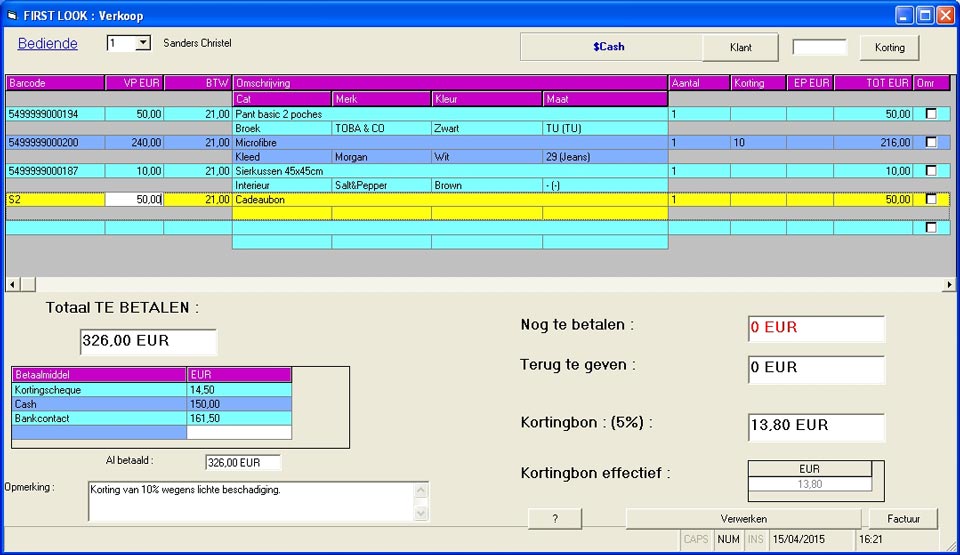The image size is (960, 555).
Task: Click the Factuur button
Action: [x=903, y=519]
